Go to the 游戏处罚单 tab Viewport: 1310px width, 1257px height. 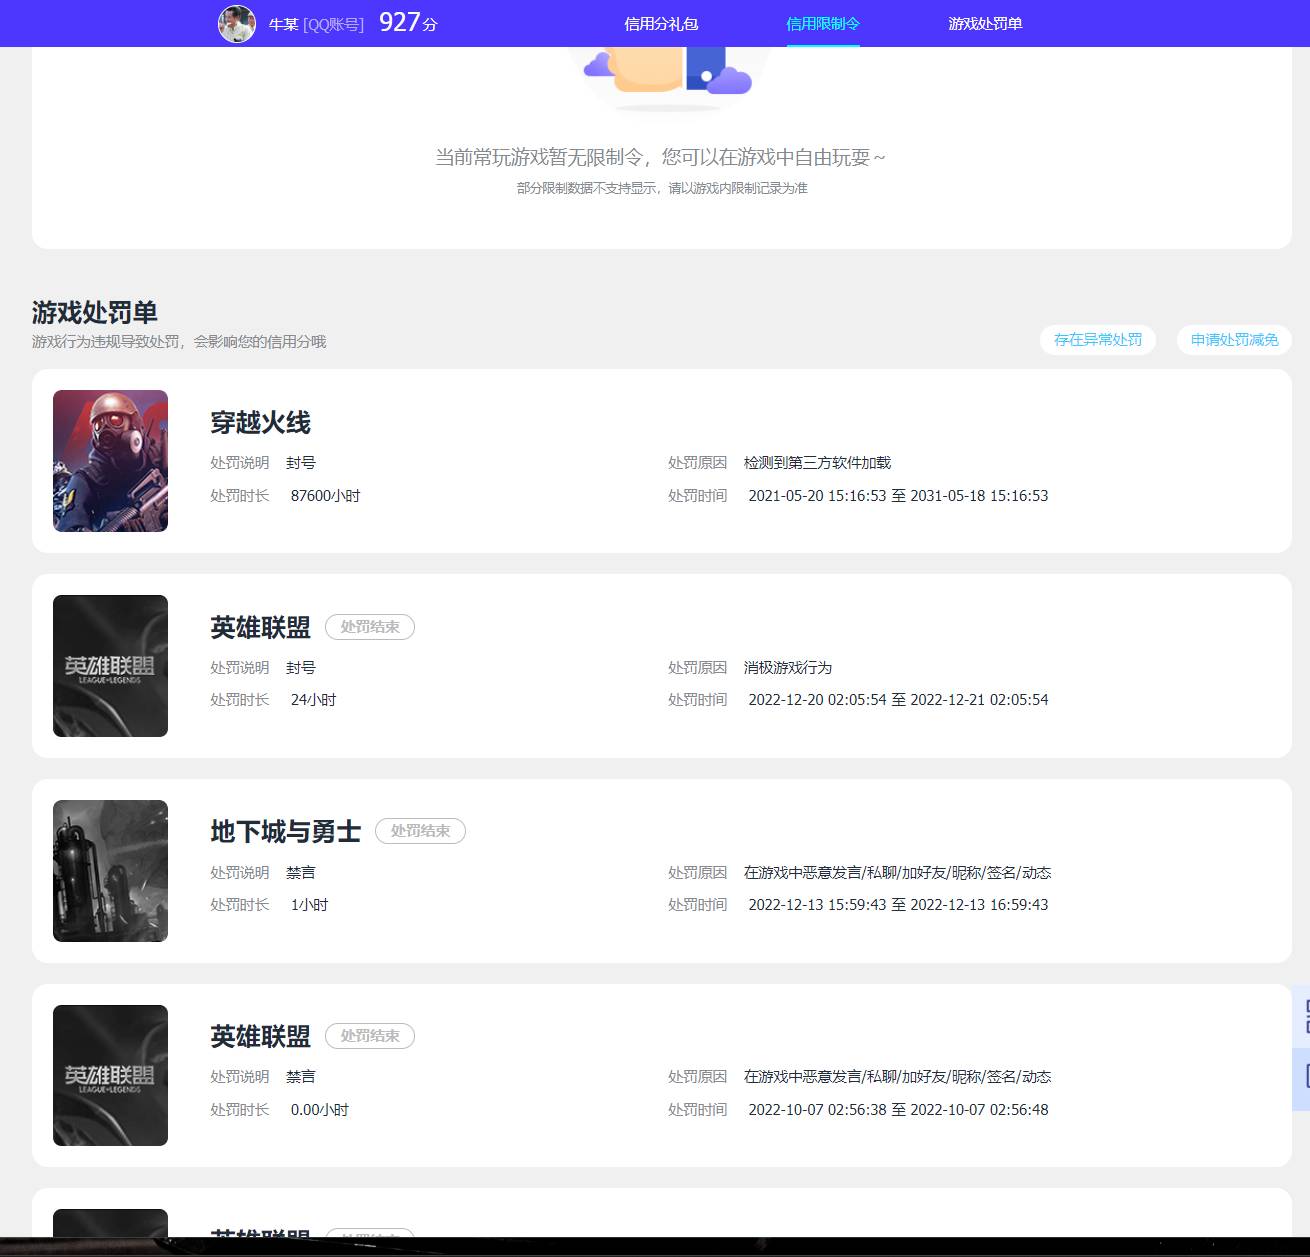pos(985,24)
